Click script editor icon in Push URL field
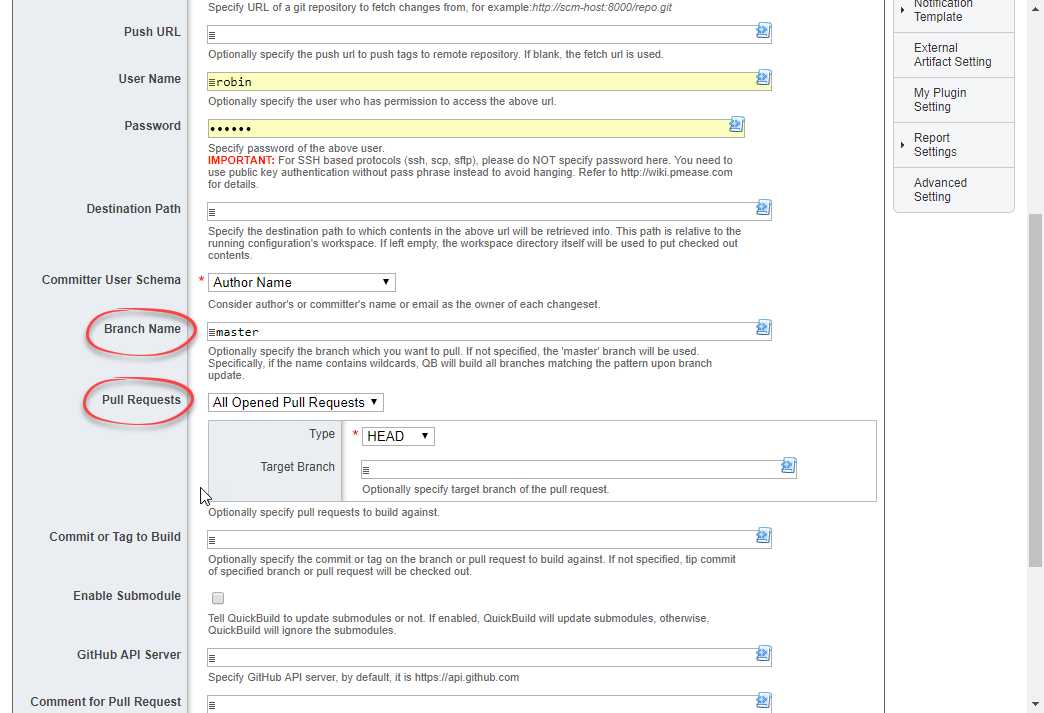1044x713 pixels. [x=763, y=31]
